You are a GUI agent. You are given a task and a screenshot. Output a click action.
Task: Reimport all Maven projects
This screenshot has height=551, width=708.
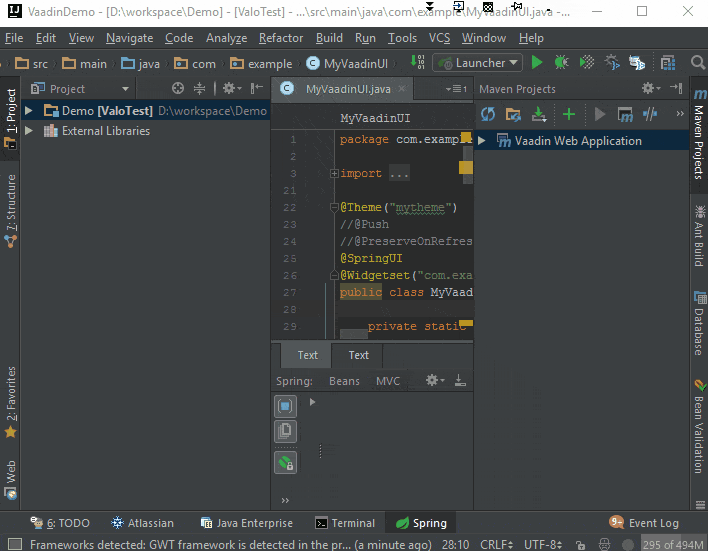[x=489, y=114]
